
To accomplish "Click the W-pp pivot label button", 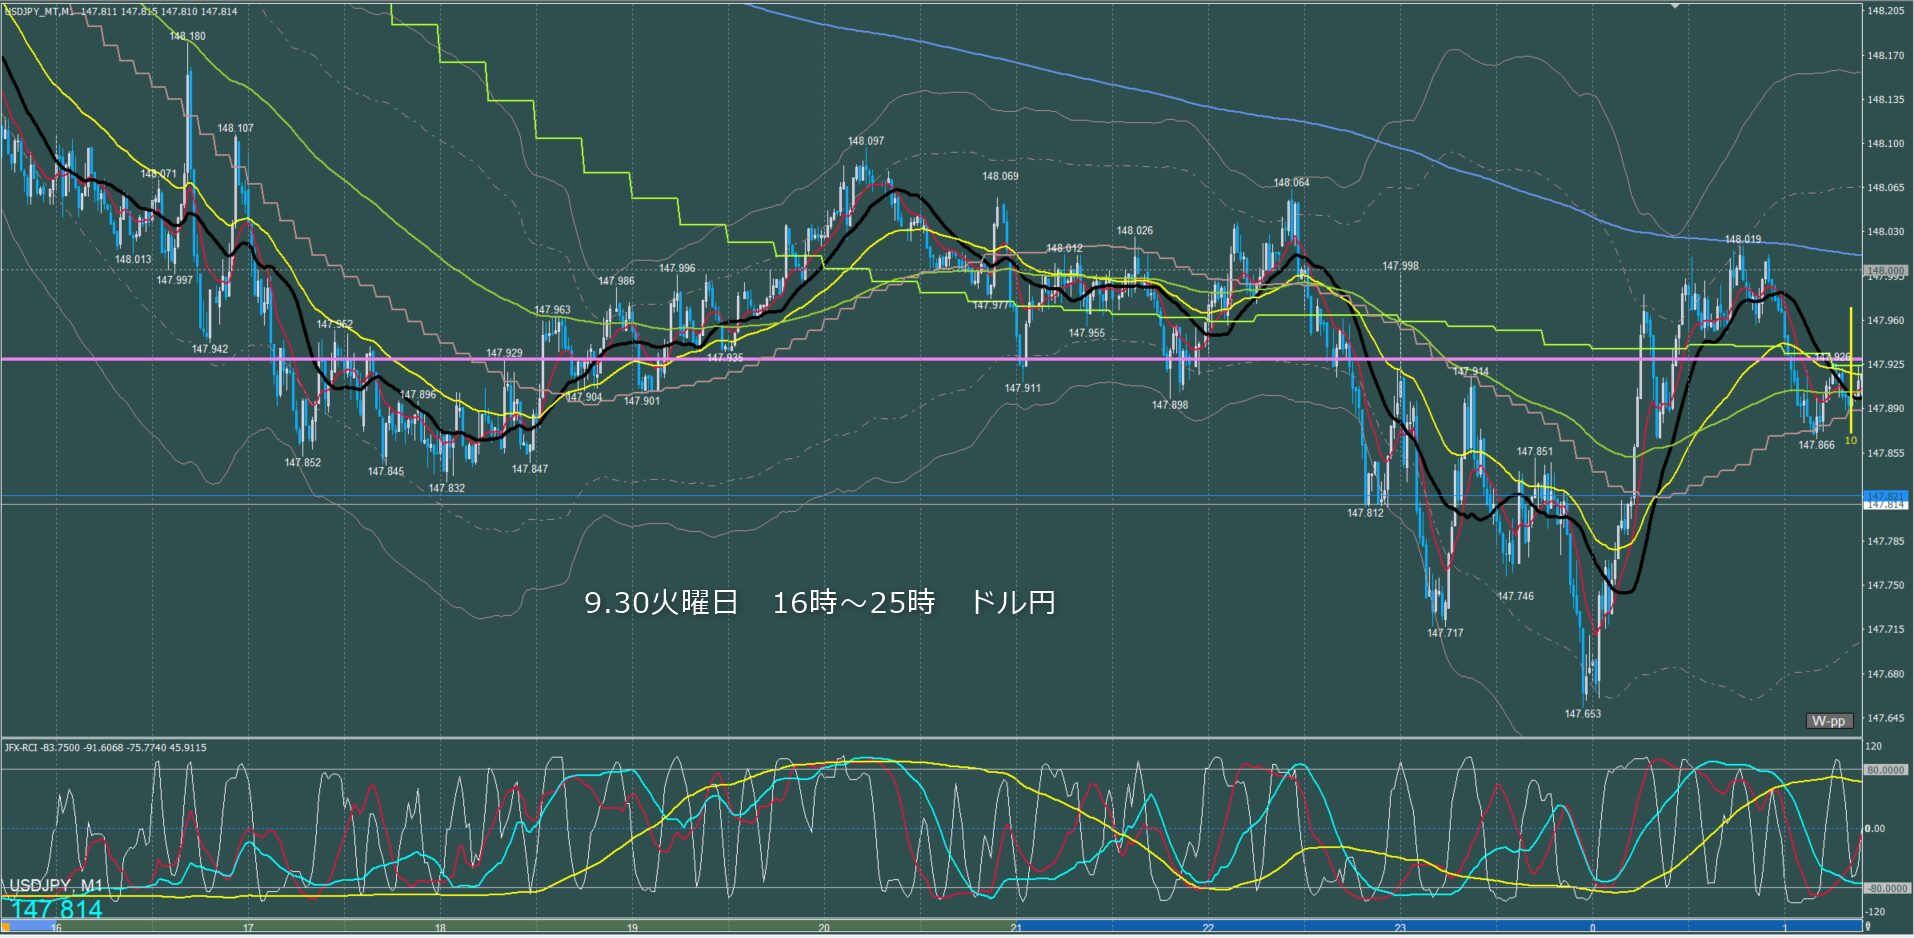I will click(1829, 721).
